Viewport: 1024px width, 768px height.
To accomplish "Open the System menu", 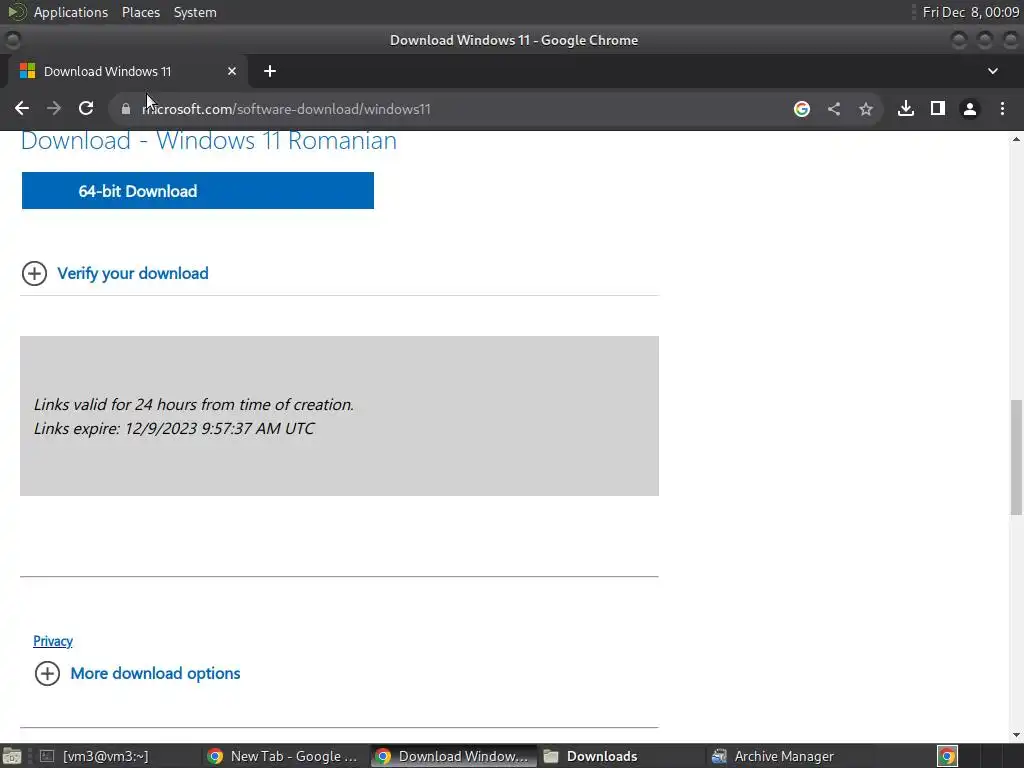I will pos(195,12).
